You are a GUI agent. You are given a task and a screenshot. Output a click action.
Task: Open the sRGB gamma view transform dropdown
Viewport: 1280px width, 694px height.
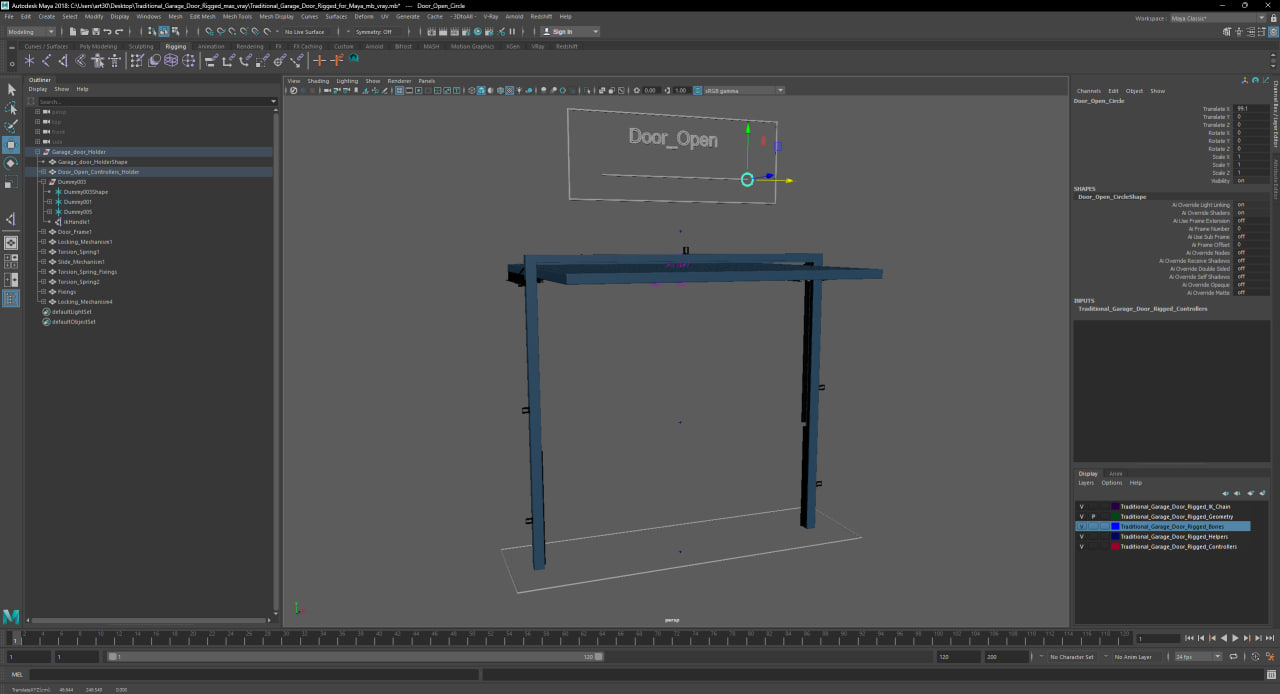pos(743,90)
